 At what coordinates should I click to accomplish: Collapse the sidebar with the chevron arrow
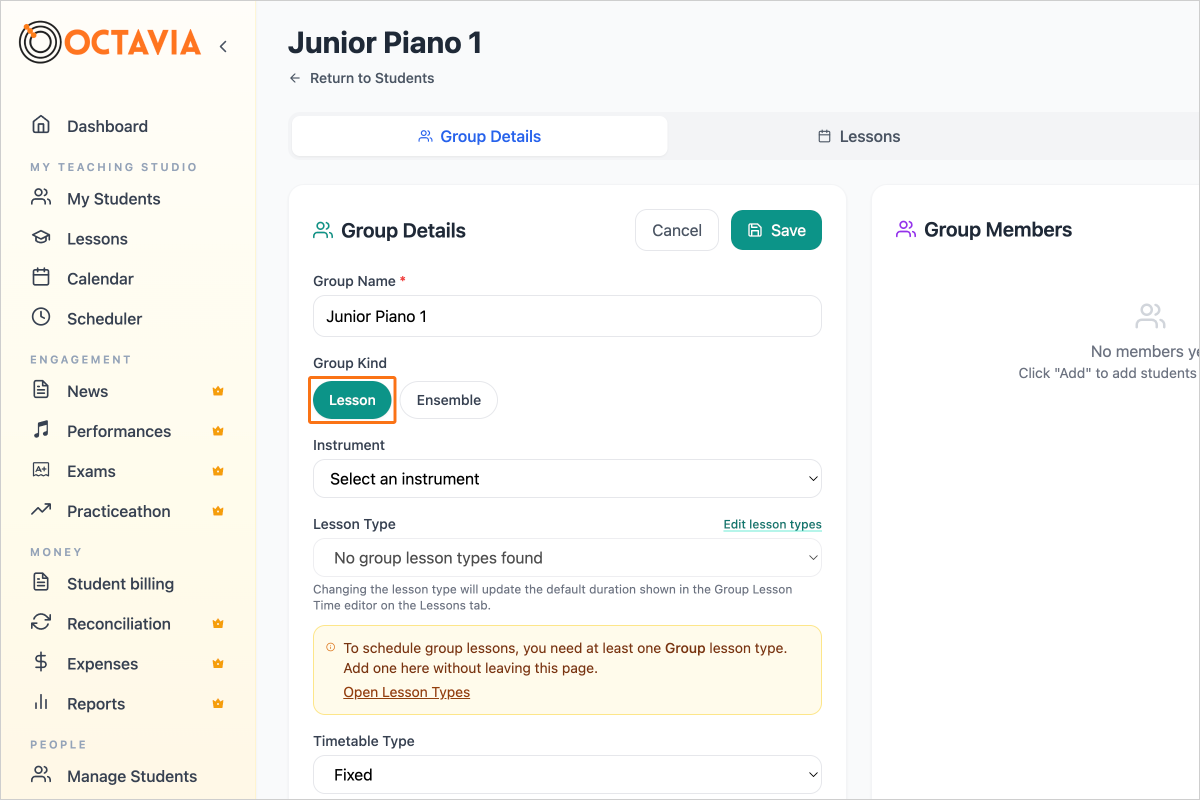pyautogui.click(x=223, y=46)
